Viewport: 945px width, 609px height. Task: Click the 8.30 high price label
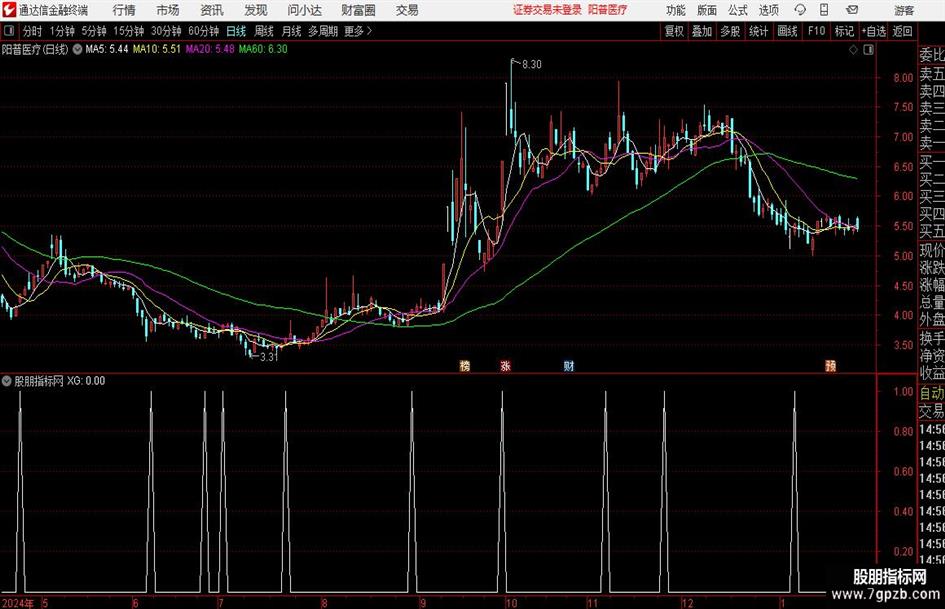click(532, 65)
